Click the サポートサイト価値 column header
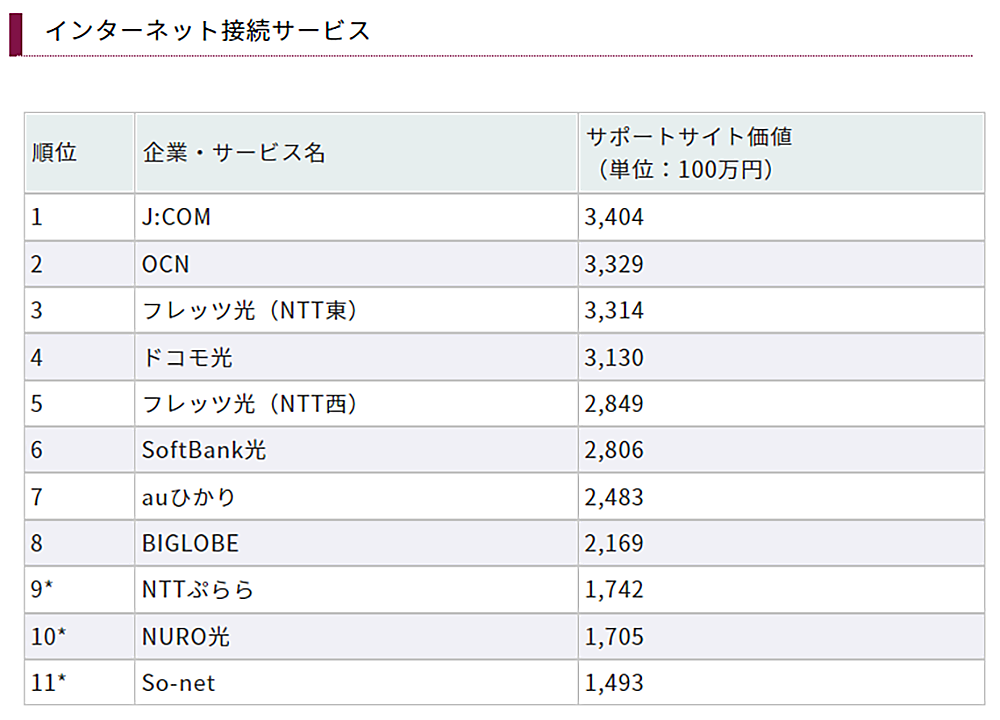 pyautogui.click(x=689, y=154)
